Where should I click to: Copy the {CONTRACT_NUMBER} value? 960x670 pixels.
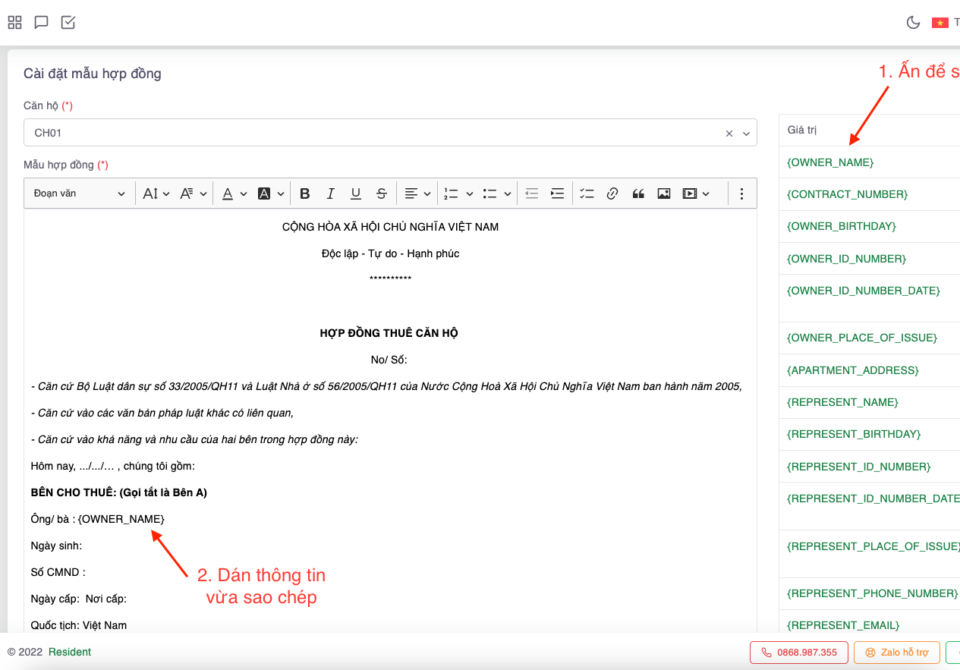click(847, 194)
